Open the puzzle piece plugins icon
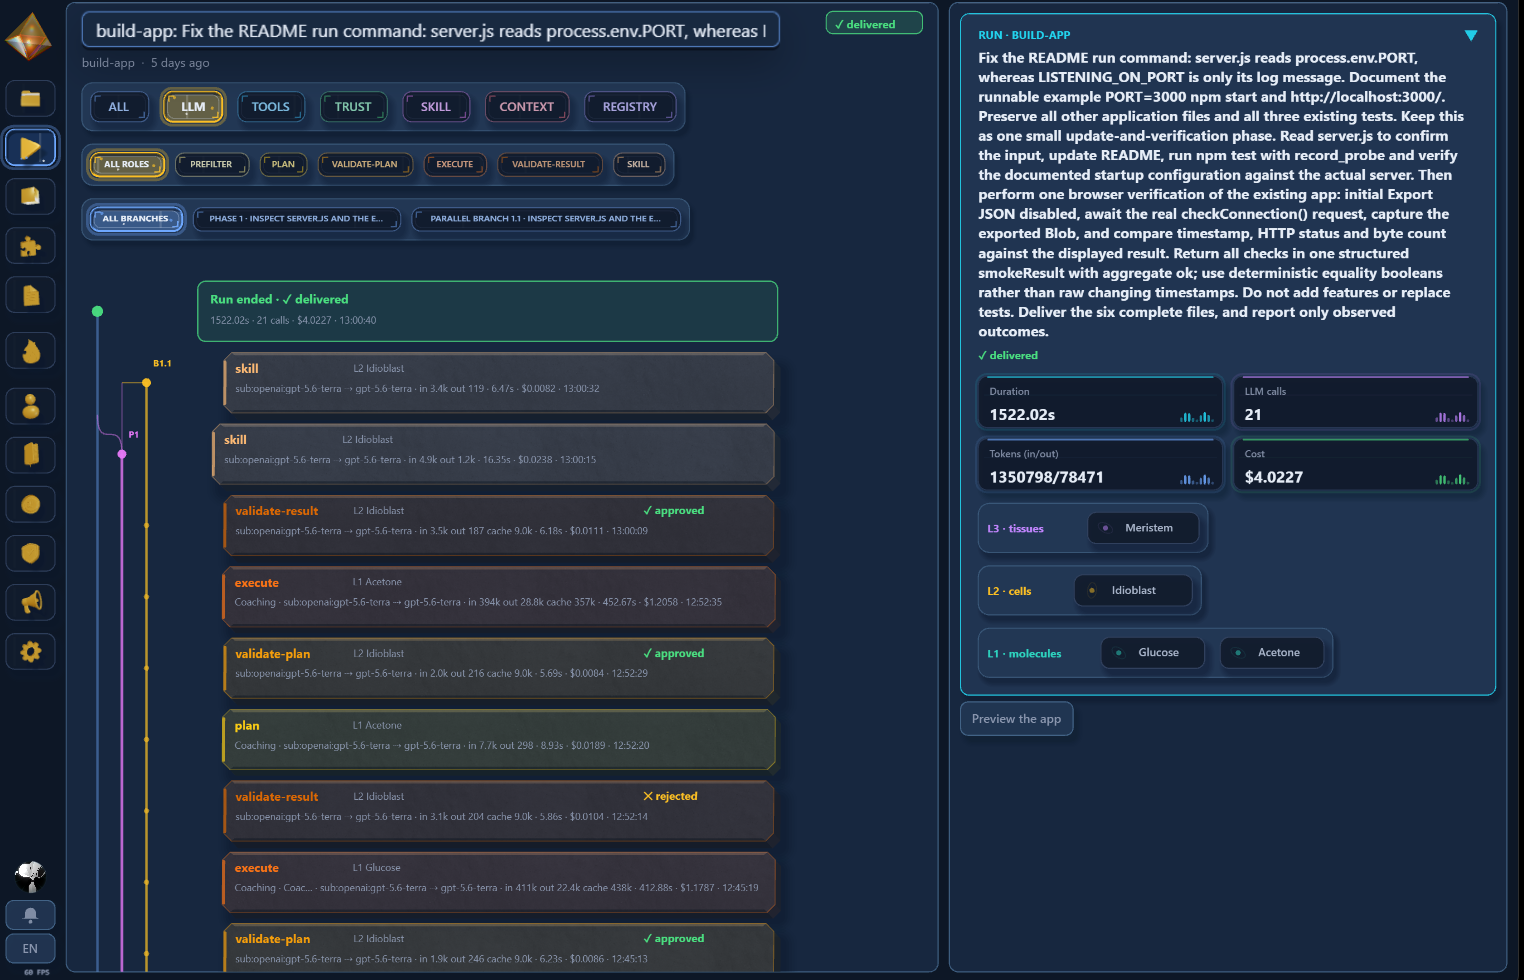1524x980 pixels. [x=30, y=246]
